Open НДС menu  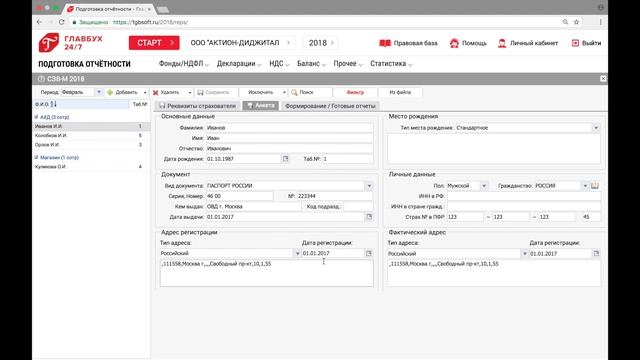point(279,64)
